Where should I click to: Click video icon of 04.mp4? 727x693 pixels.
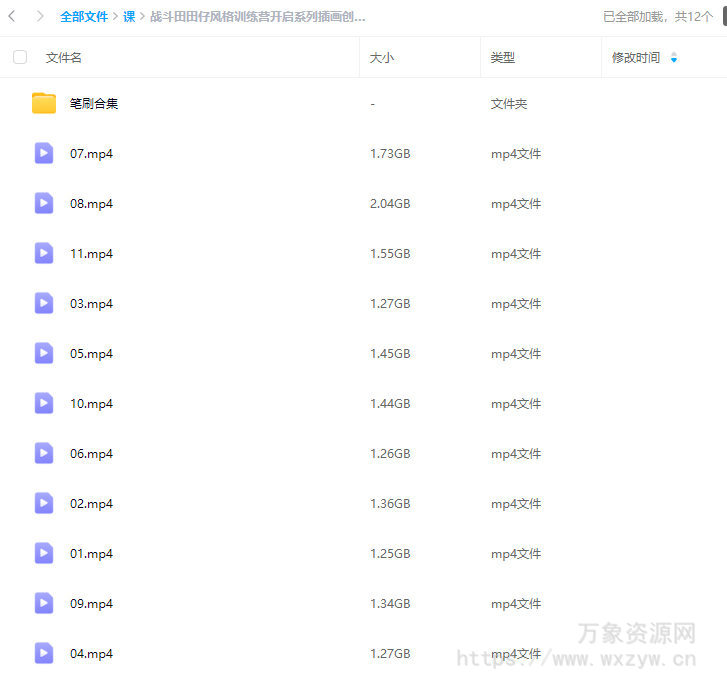pos(44,653)
